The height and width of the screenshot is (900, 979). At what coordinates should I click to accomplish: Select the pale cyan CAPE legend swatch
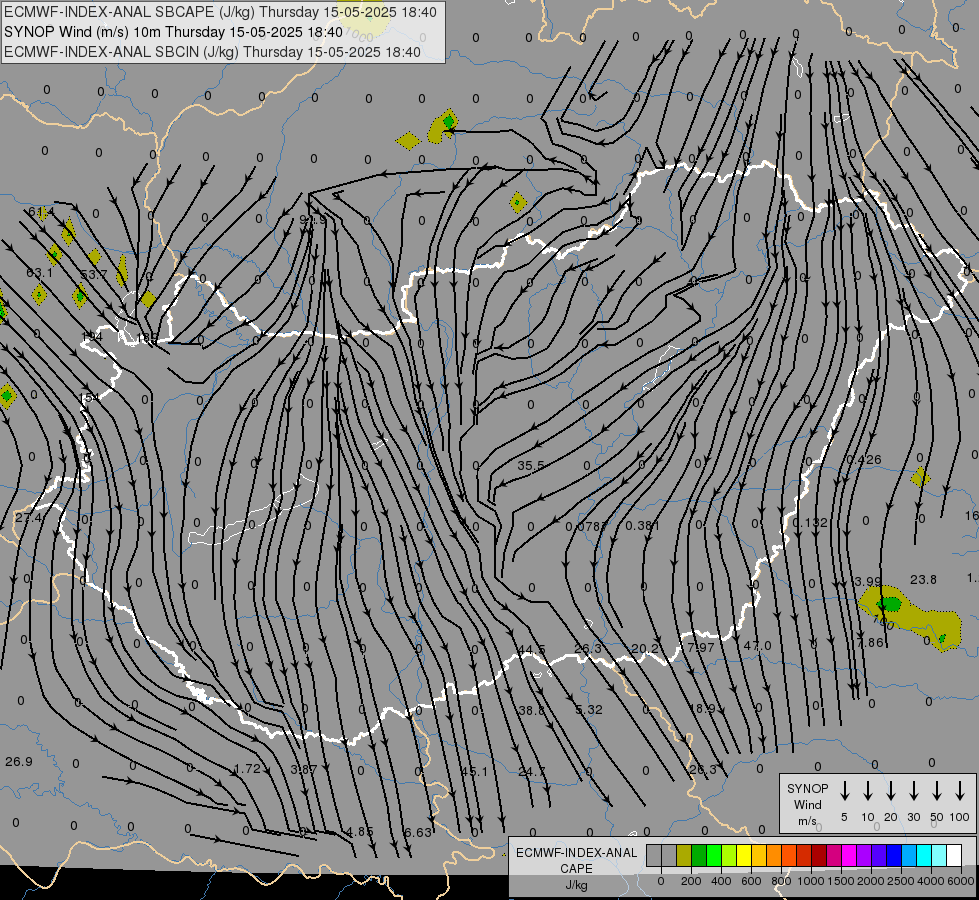tap(939, 856)
